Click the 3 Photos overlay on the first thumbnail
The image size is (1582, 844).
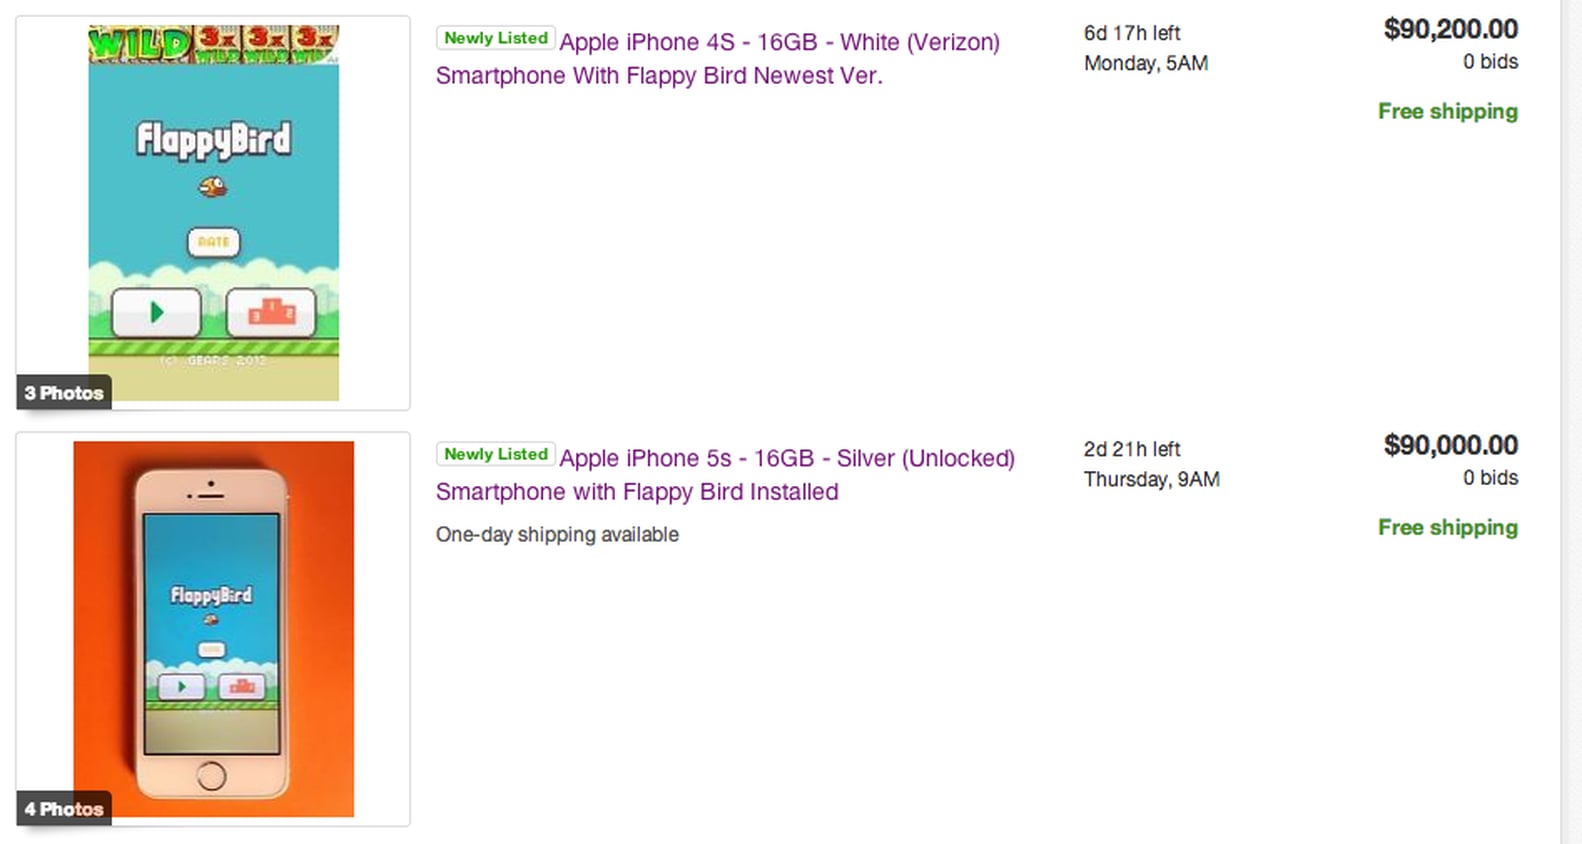(x=63, y=392)
